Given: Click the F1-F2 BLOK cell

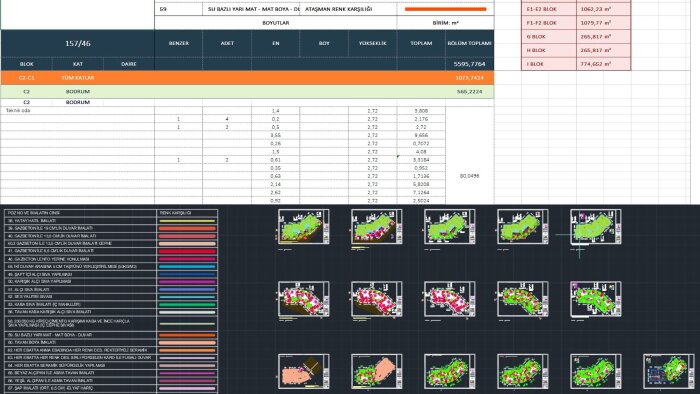Looking at the screenshot, I should (x=549, y=23).
